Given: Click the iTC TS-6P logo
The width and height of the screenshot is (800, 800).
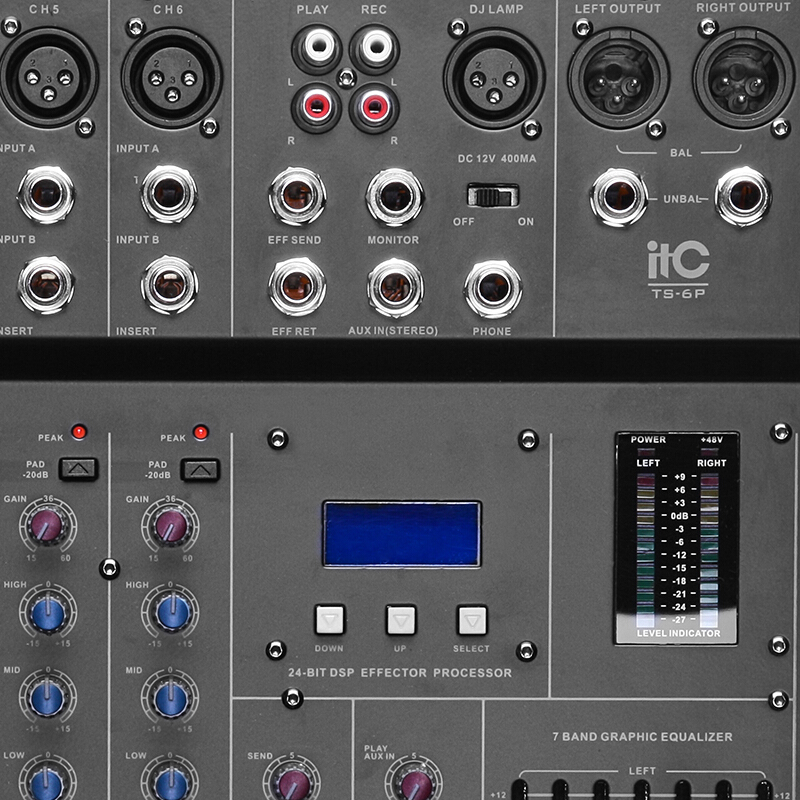Looking at the screenshot, I should 678,267.
